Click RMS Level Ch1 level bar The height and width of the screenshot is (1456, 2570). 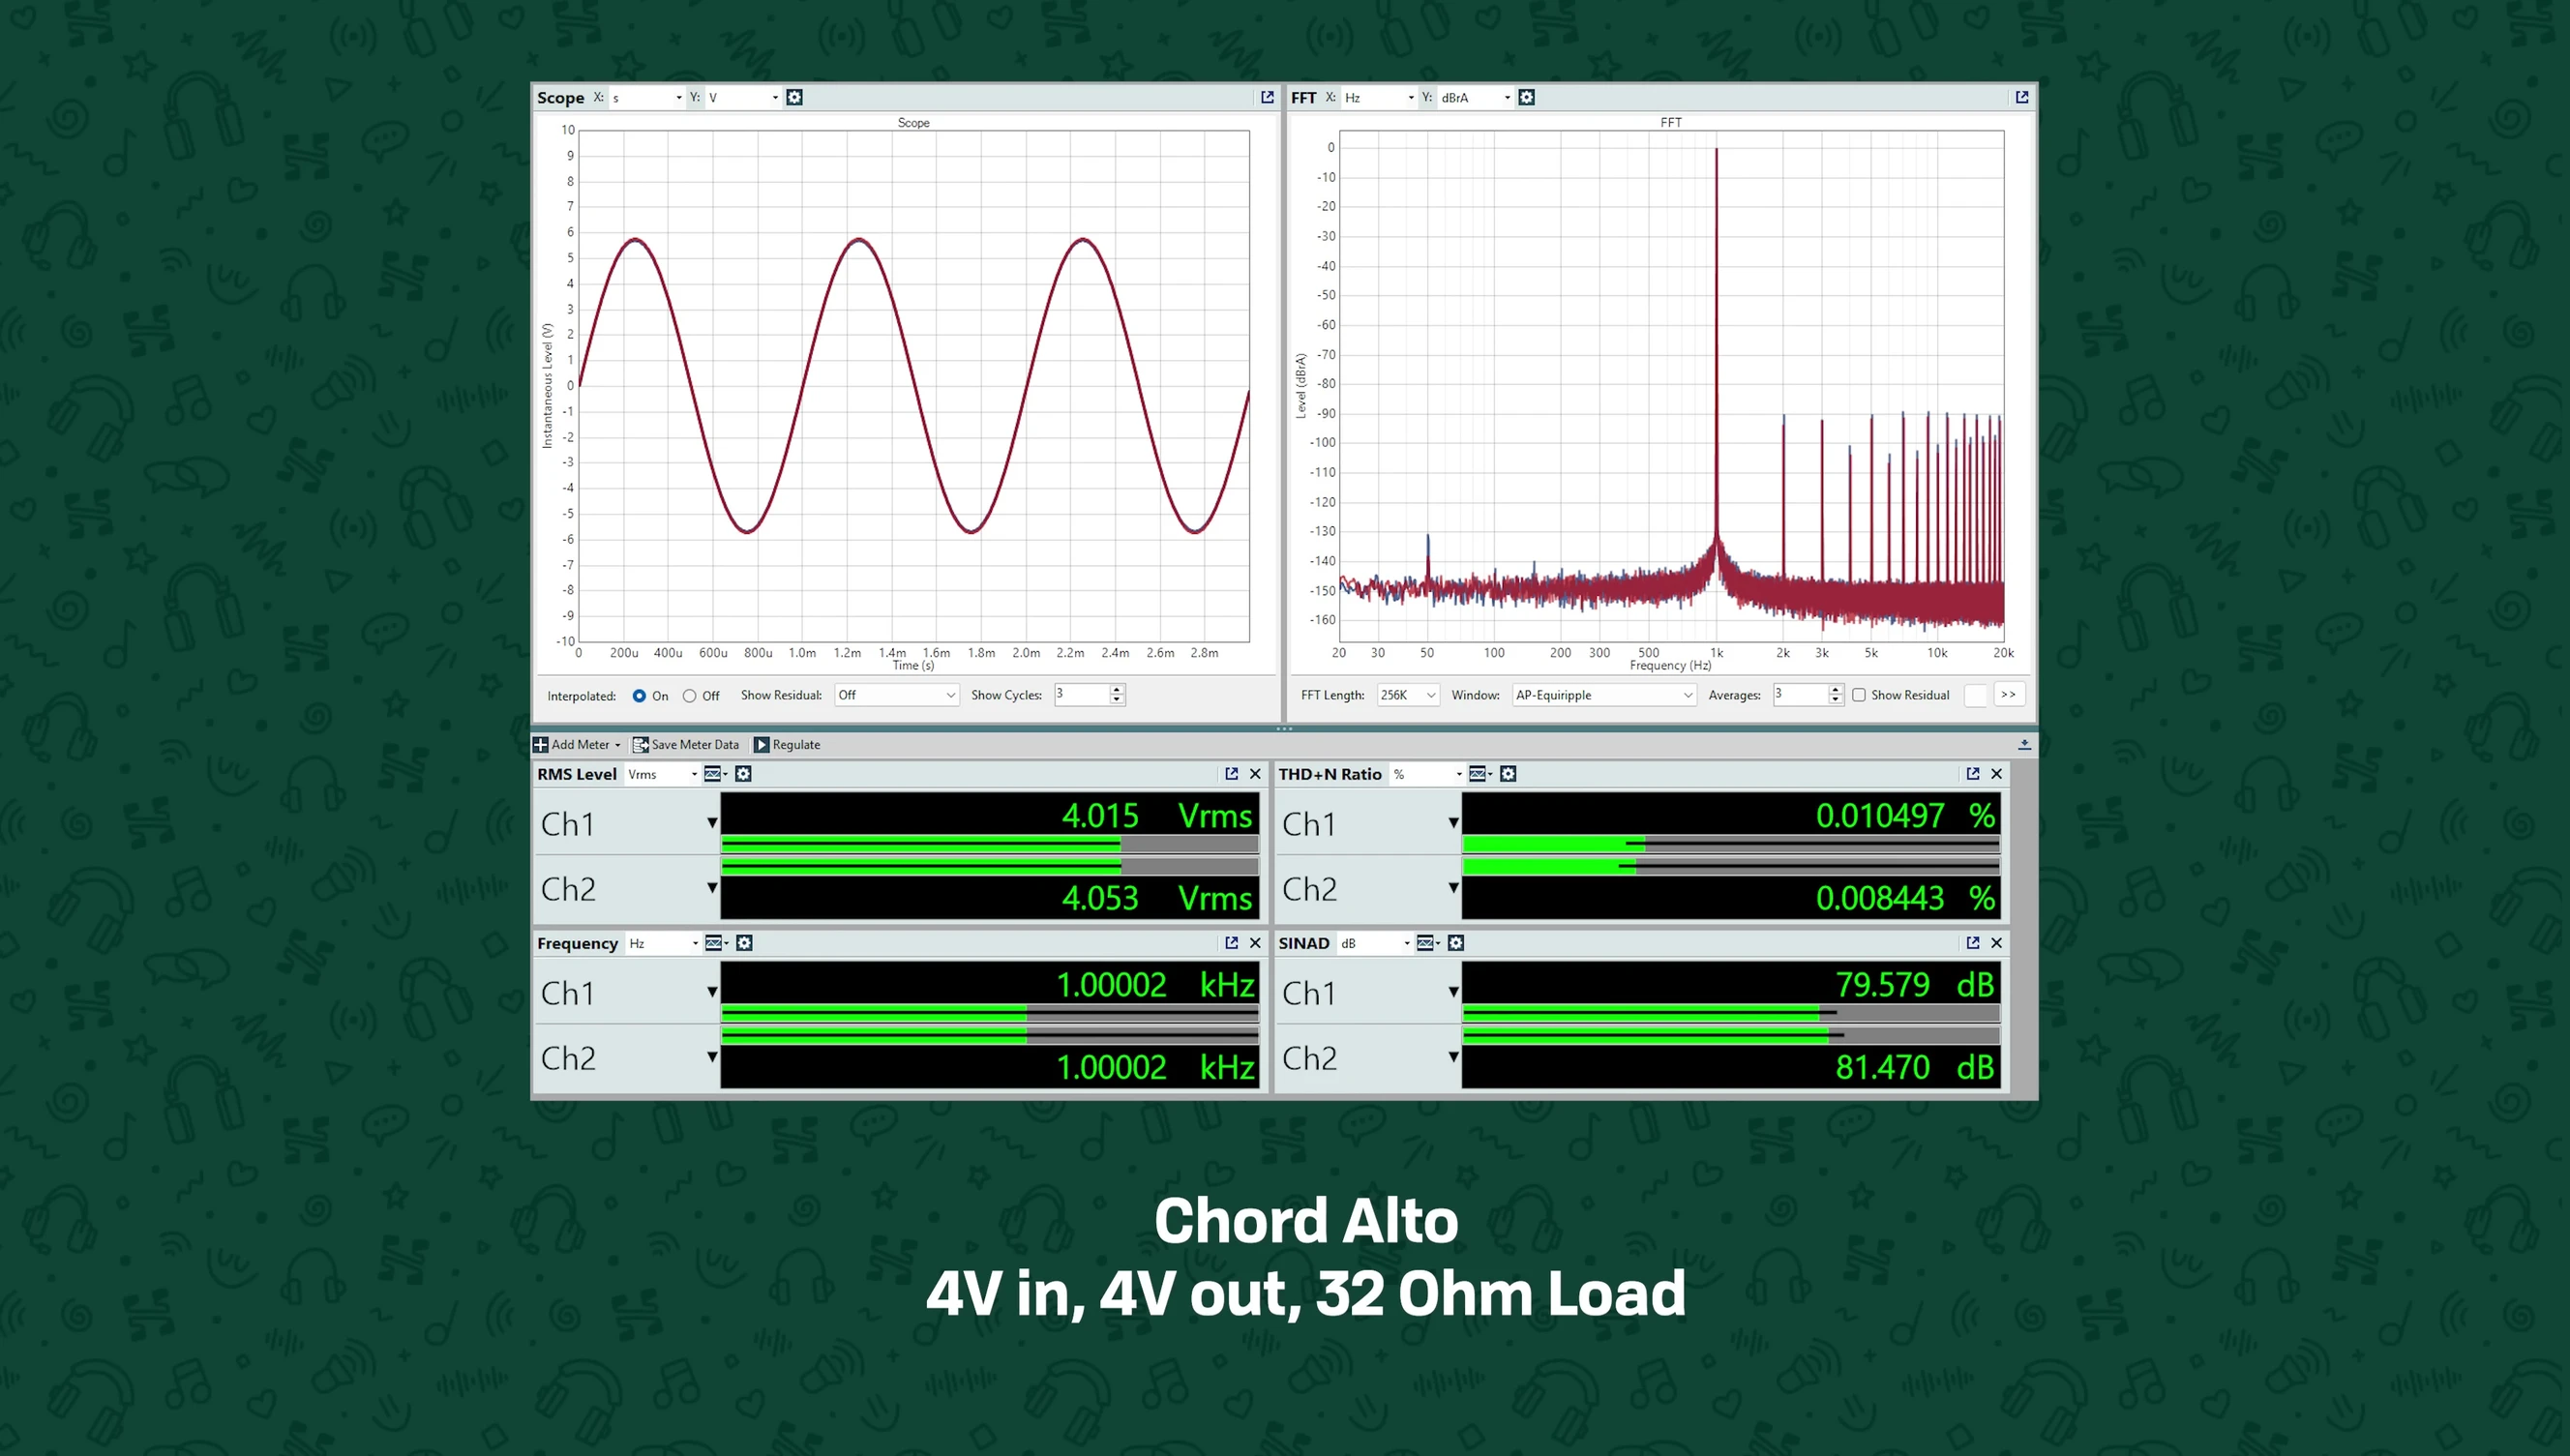click(x=990, y=843)
